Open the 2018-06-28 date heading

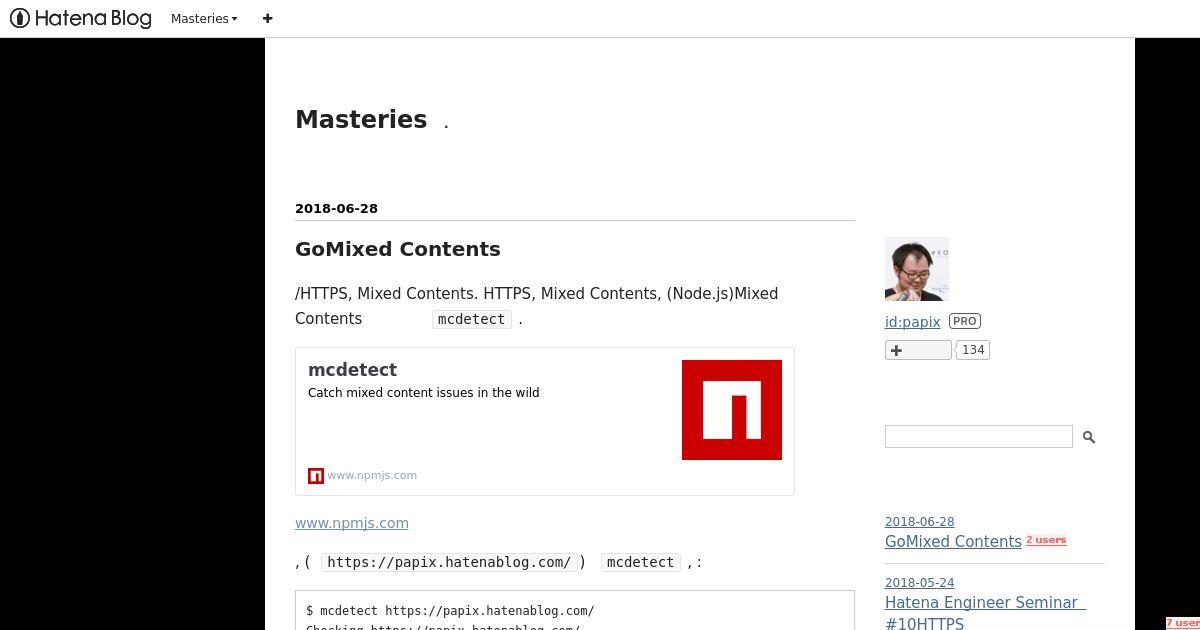(336, 208)
